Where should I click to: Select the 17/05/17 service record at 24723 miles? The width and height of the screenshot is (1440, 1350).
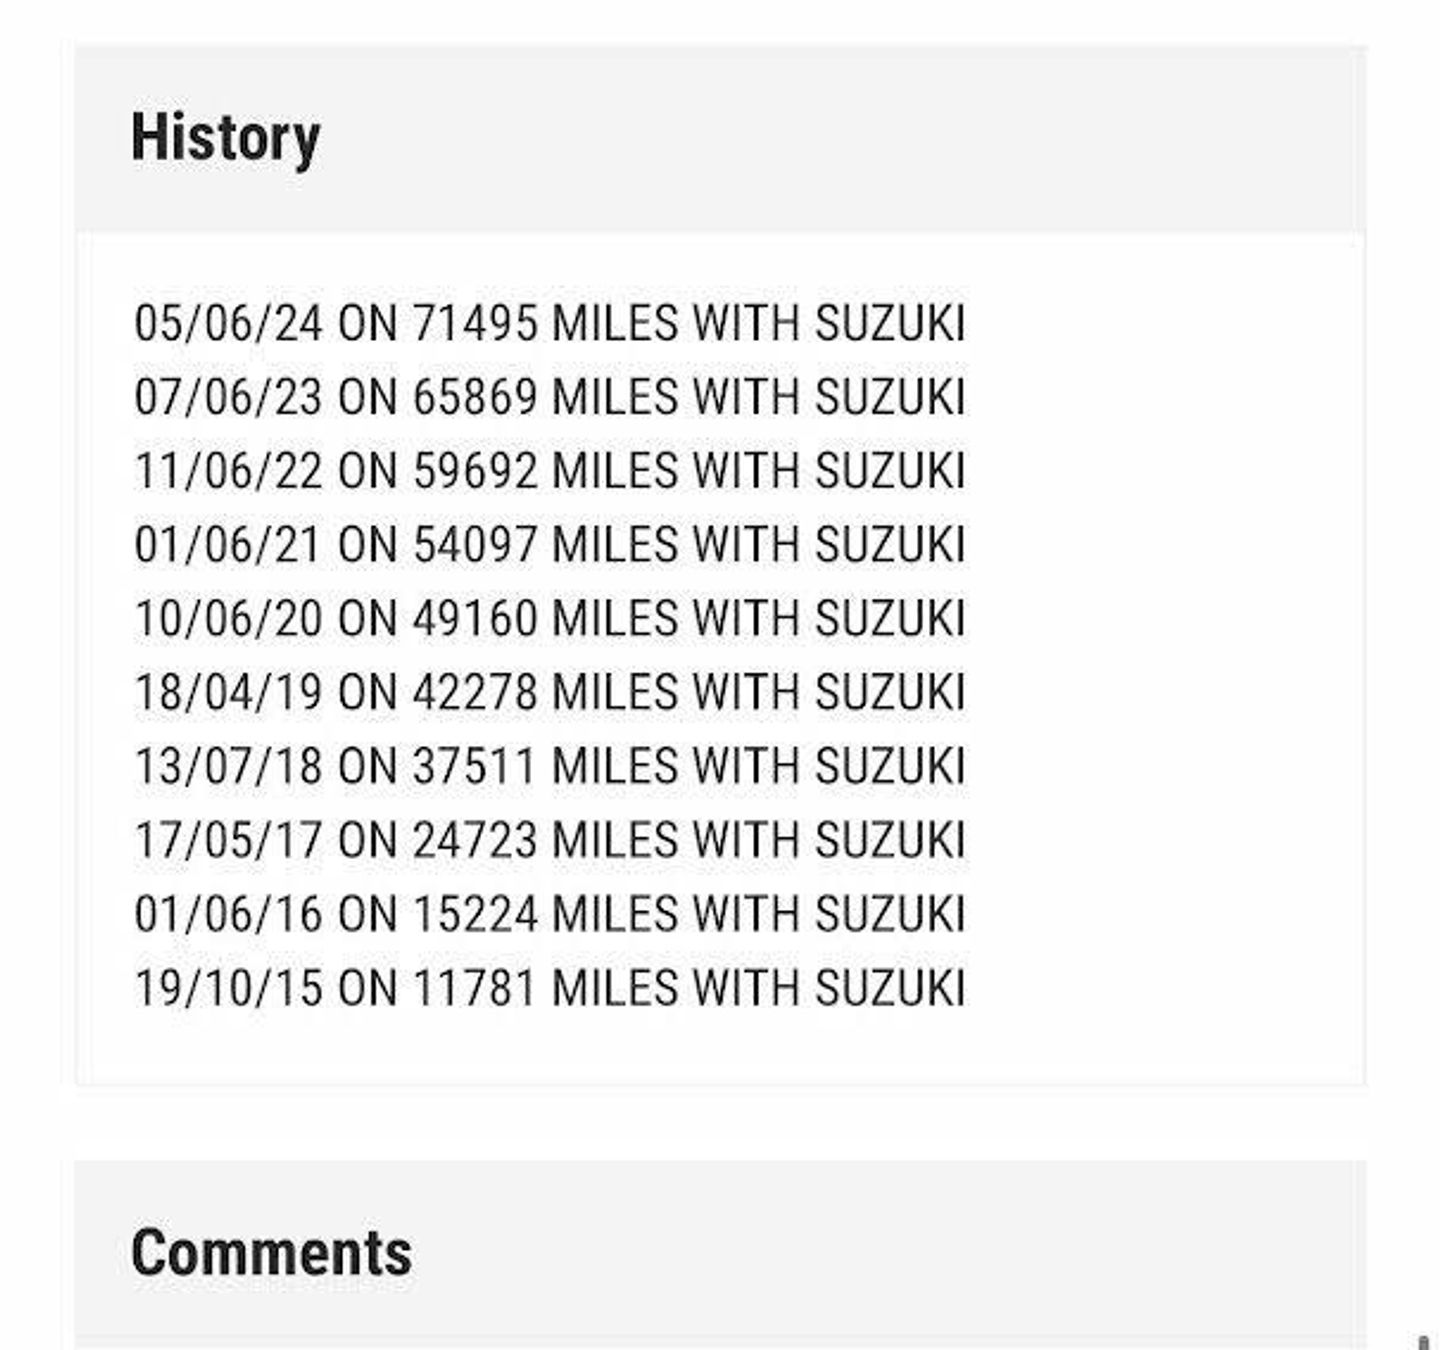point(550,840)
